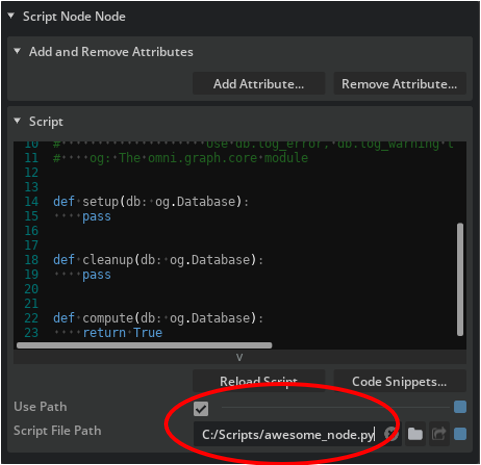Click pass on line 15
This screenshot has height=465, width=481.
pos(97,217)
